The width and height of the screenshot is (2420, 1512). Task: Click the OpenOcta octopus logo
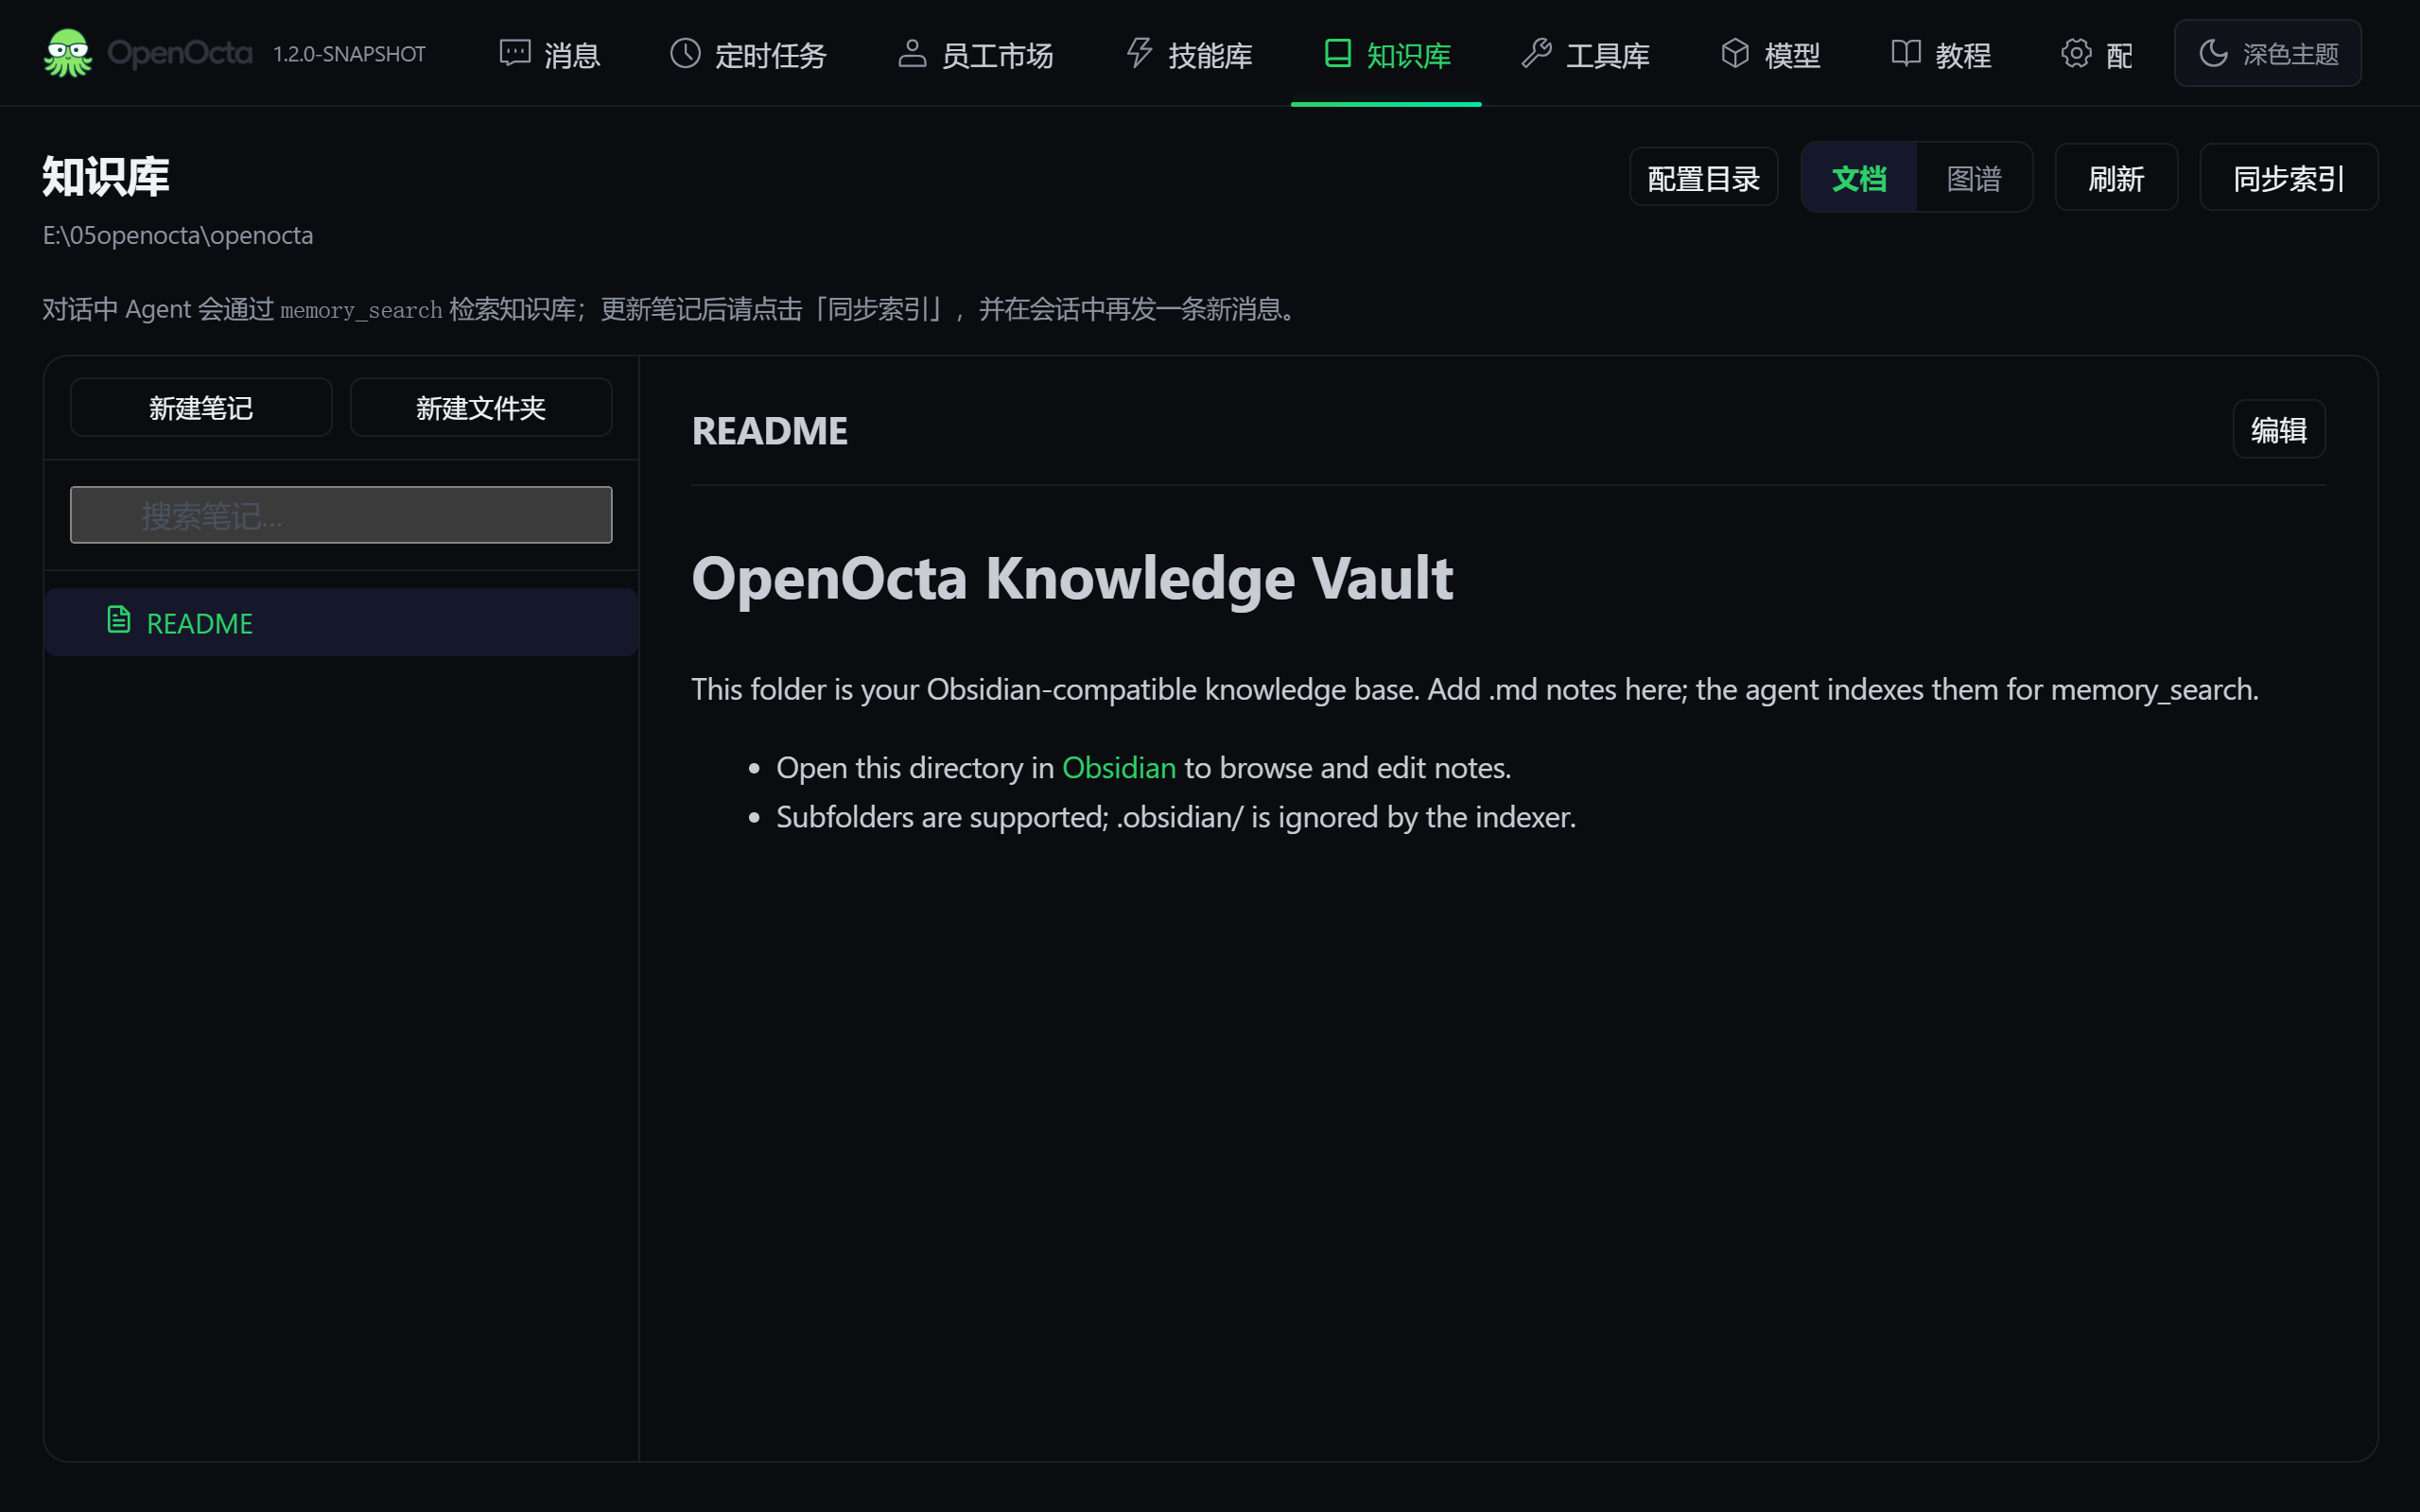(x=68, y=53)
